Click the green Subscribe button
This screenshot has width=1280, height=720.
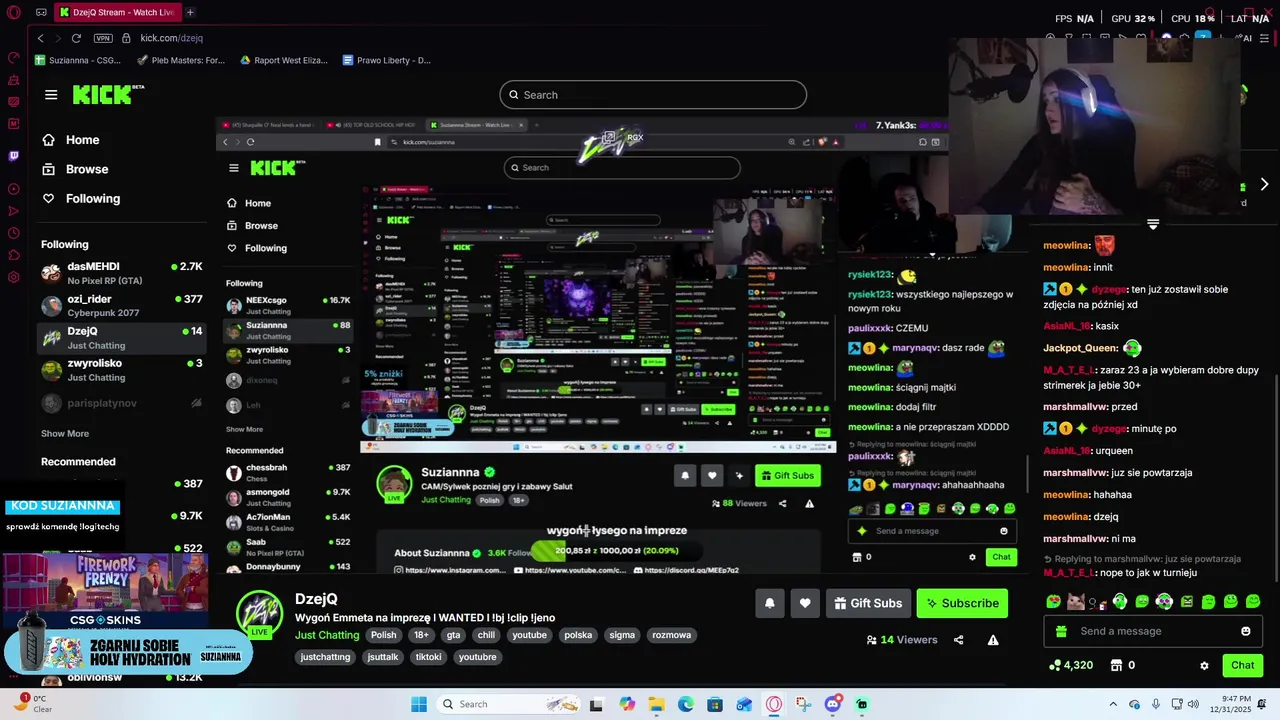coord(962,603)
